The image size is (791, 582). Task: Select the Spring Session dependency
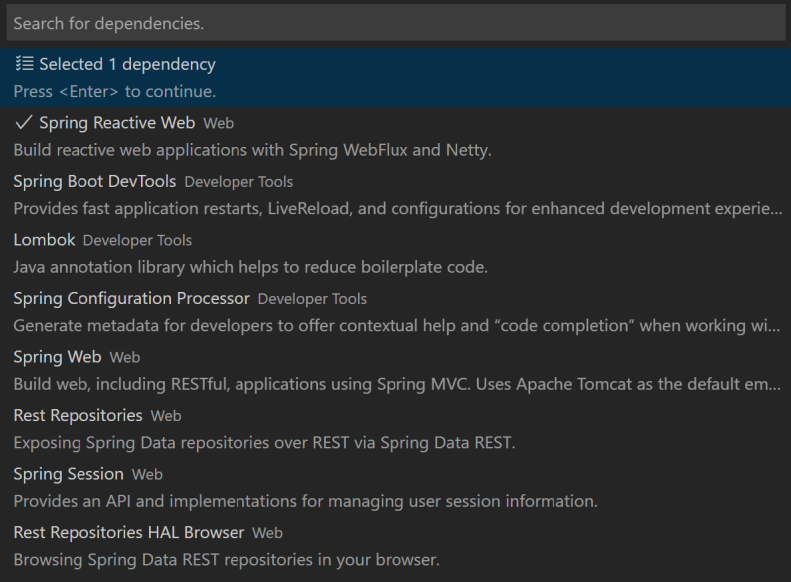point(396,487)
